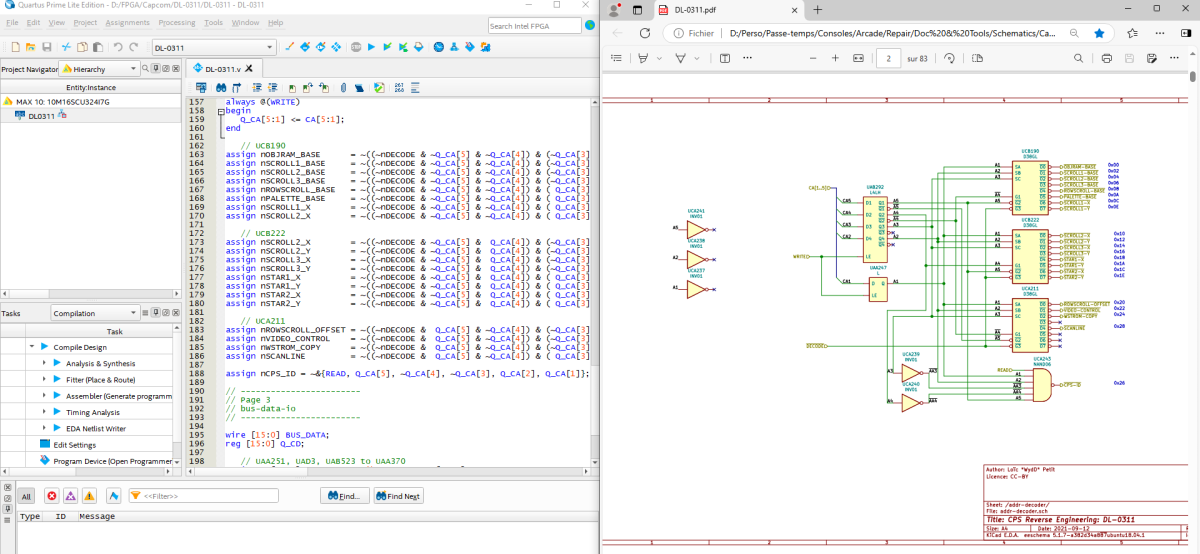Screen dimensions: 1200x554
Task: Click the search magnifier in Project Navigator header
Action: tap(145, 68)
